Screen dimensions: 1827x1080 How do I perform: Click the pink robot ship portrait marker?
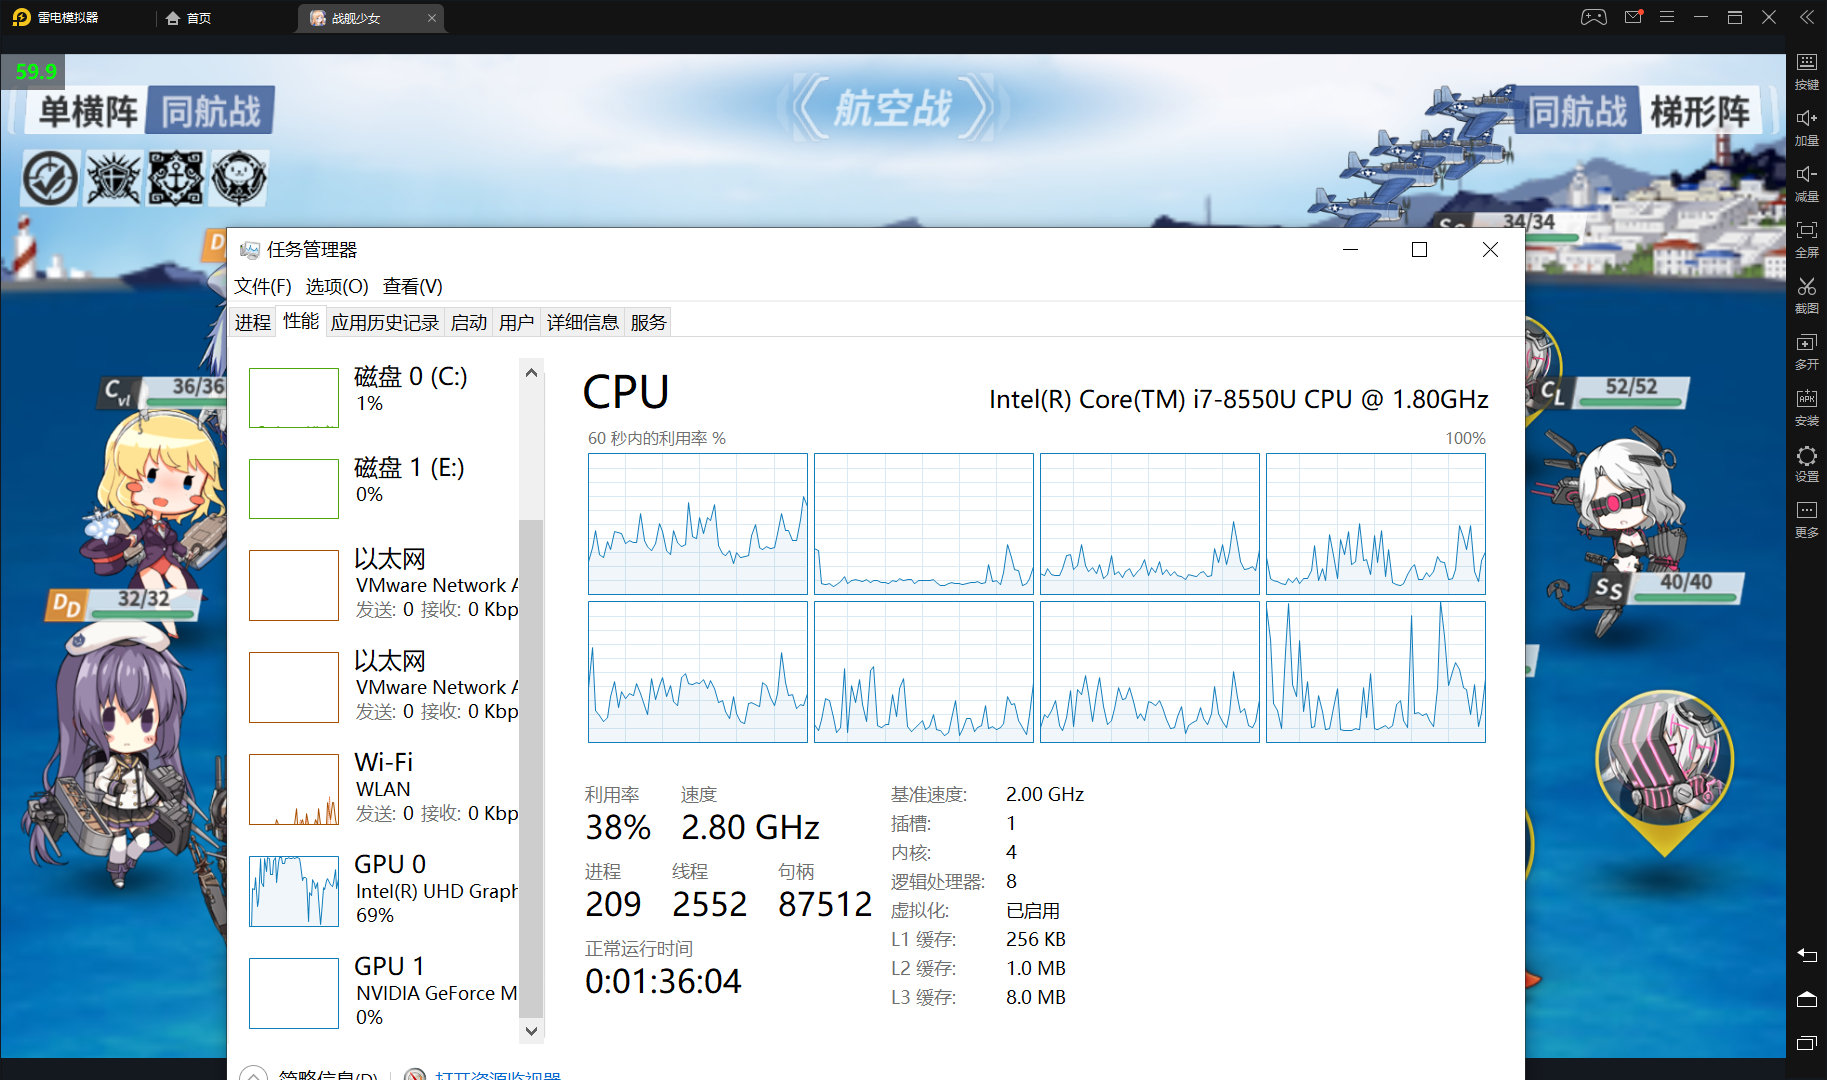[x=1664, y=771]
